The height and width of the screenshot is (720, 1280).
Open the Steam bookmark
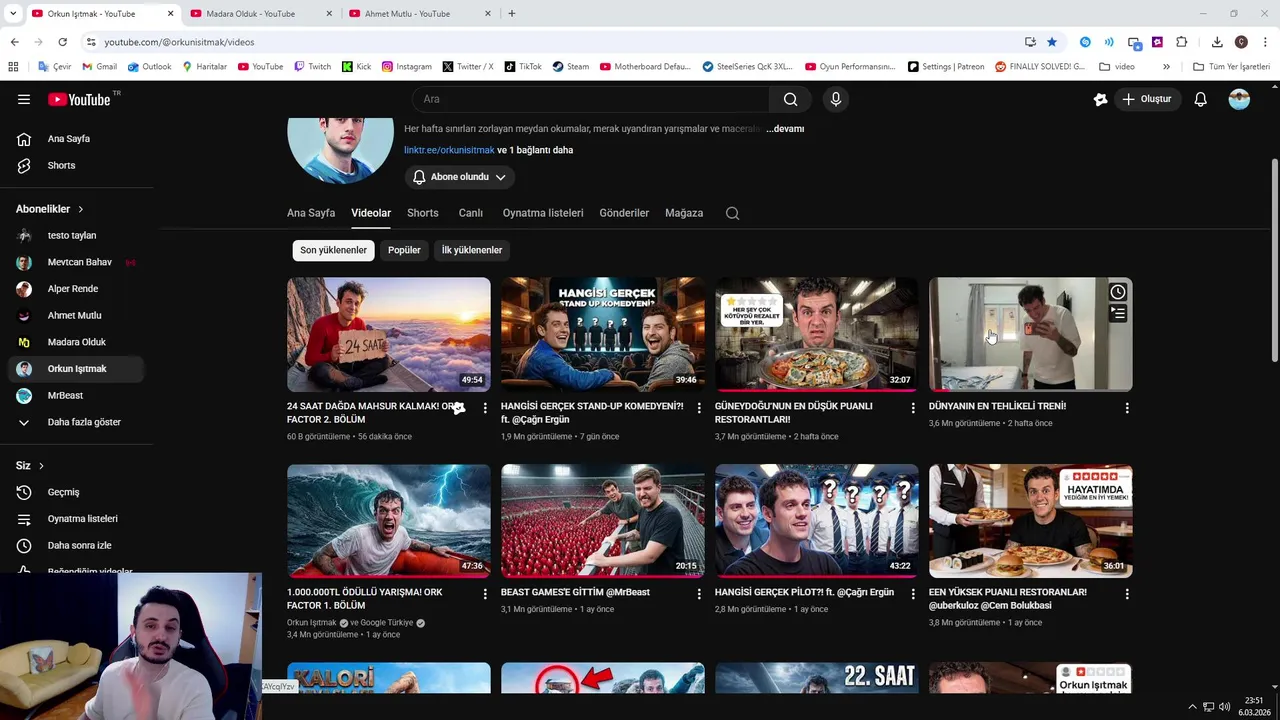point(570,67)
